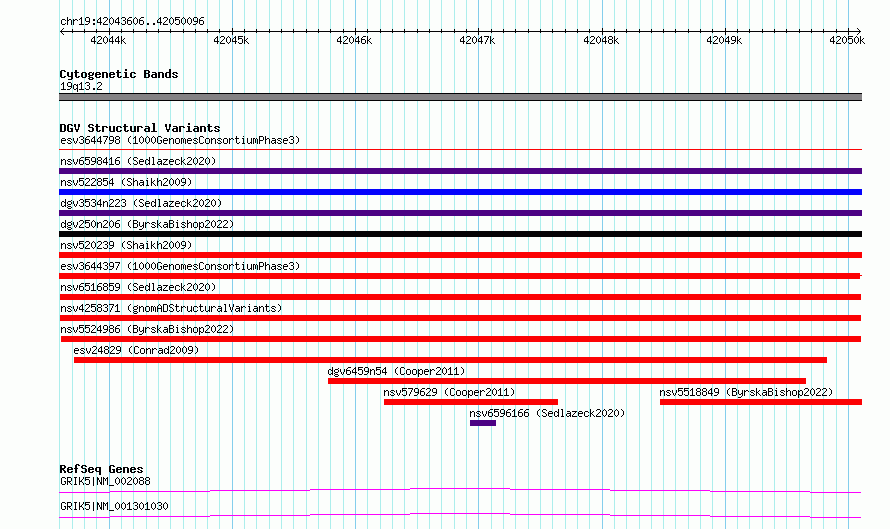Viewport: 890px width, 529px height.
Task: Open the dgv3534n223 (Sedlazeck2020) label
Action: (141, 203)
